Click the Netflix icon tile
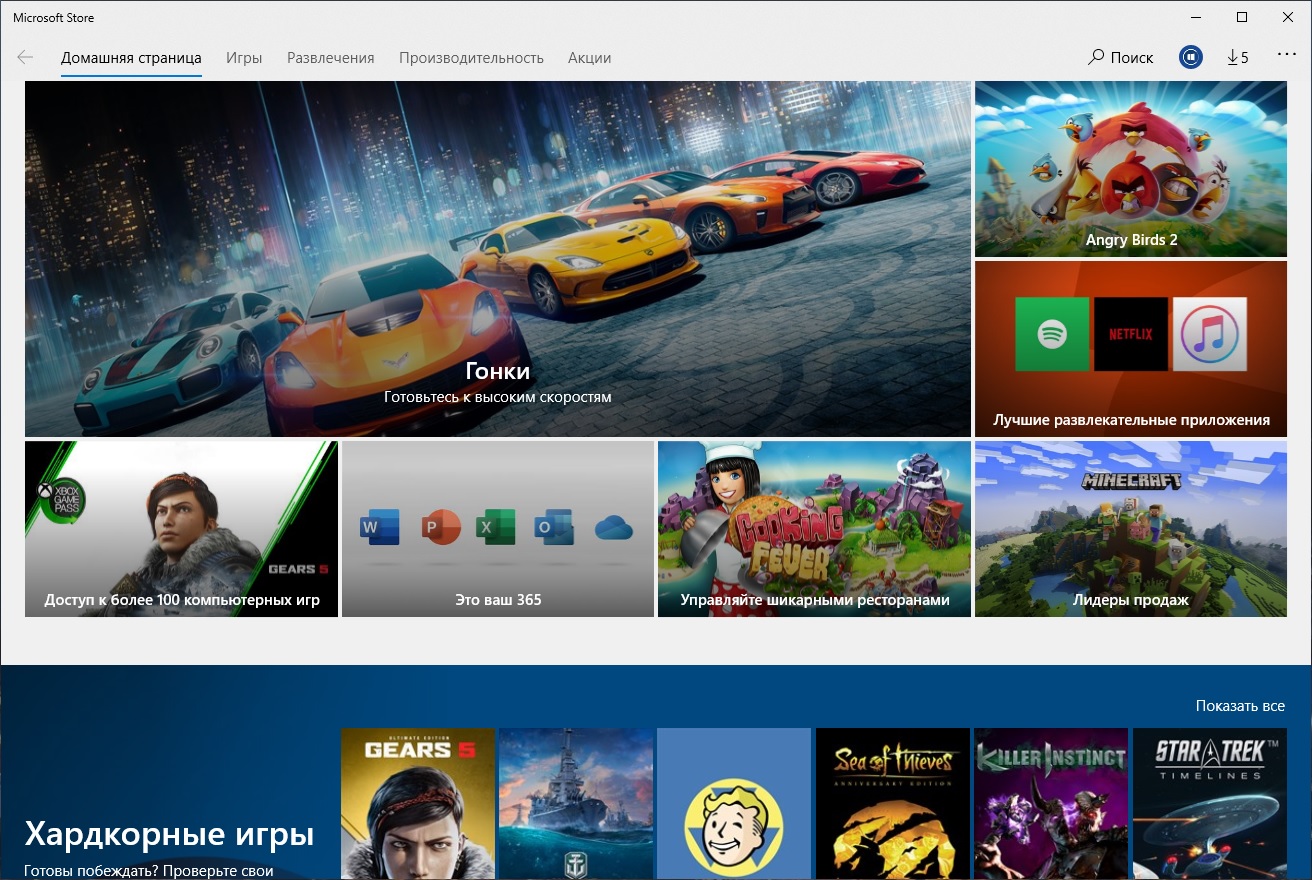 [x=1131, y=334]
